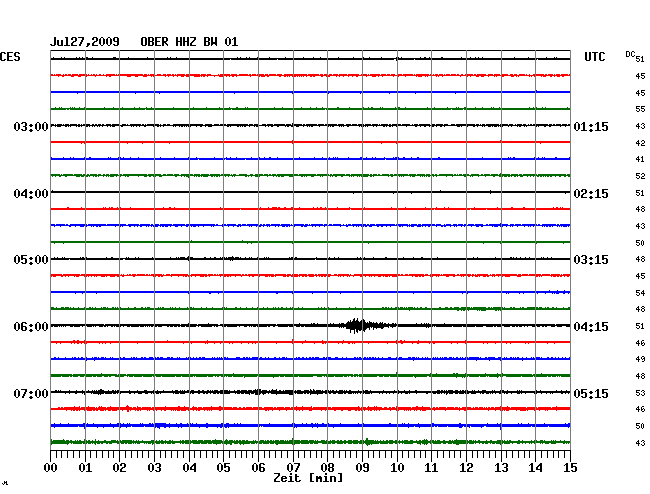Select the DC value 52
Screen dimensions: 650x494
point(640,176)
